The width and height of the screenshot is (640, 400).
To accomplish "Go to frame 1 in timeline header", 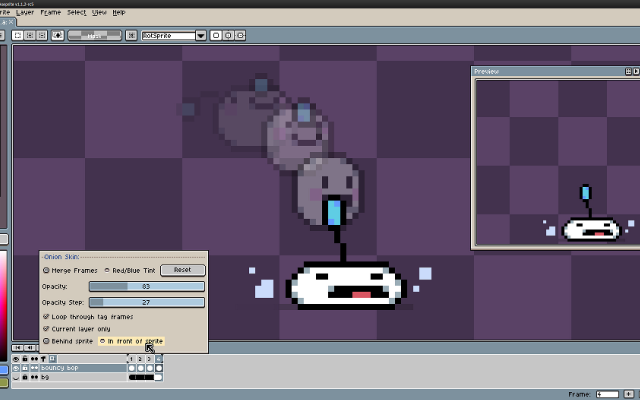I will pos(131,359).
